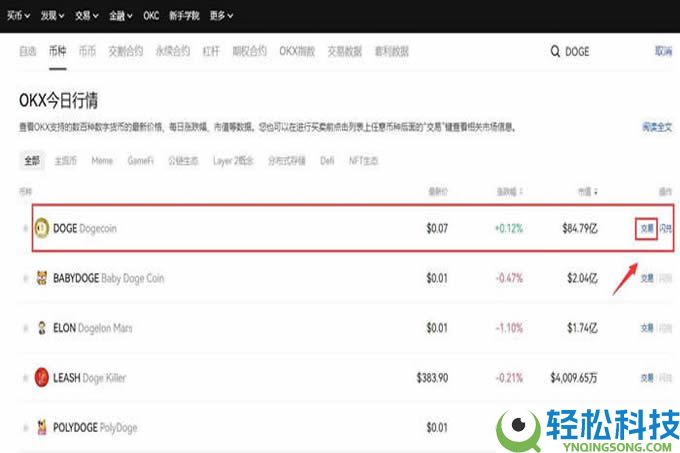
Task: Filter by GameFi category
Action: pyautogui.click(x=141, y=161)
